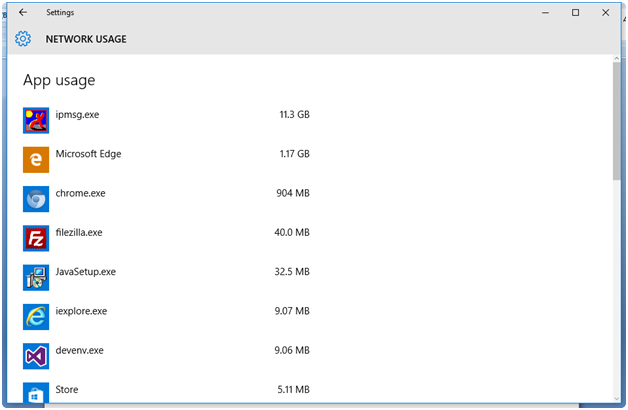Image resolution: width=628 pixels, height=410 pixels.
Task: Select the Microsoft Edge name label
Action: [x=88, y=154]
